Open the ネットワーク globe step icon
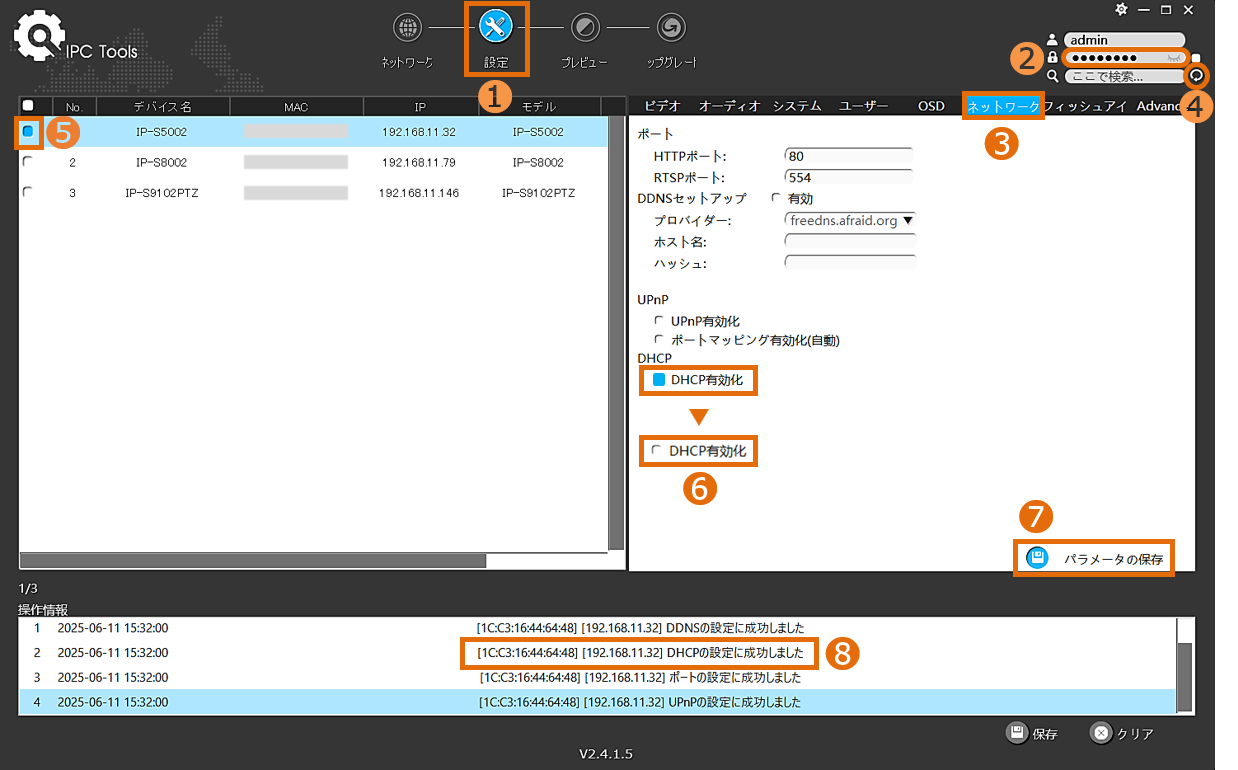Screen dimensions: 1238x770 [x=407, y=28]
